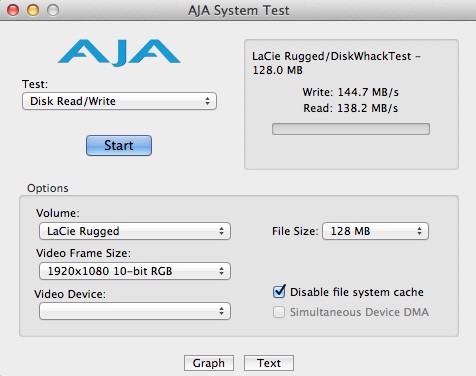Uncheck Disable file system cache

click(279, 292)
